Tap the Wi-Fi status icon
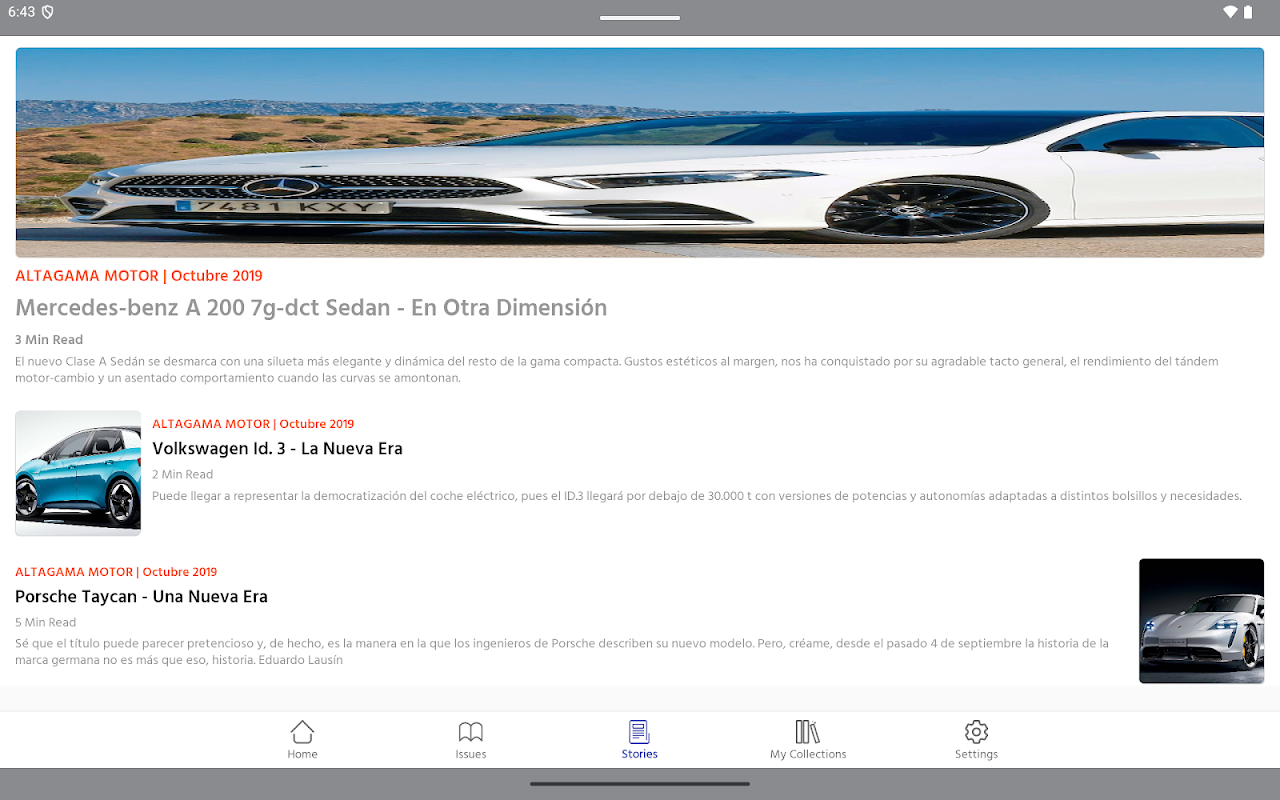 1230,12
